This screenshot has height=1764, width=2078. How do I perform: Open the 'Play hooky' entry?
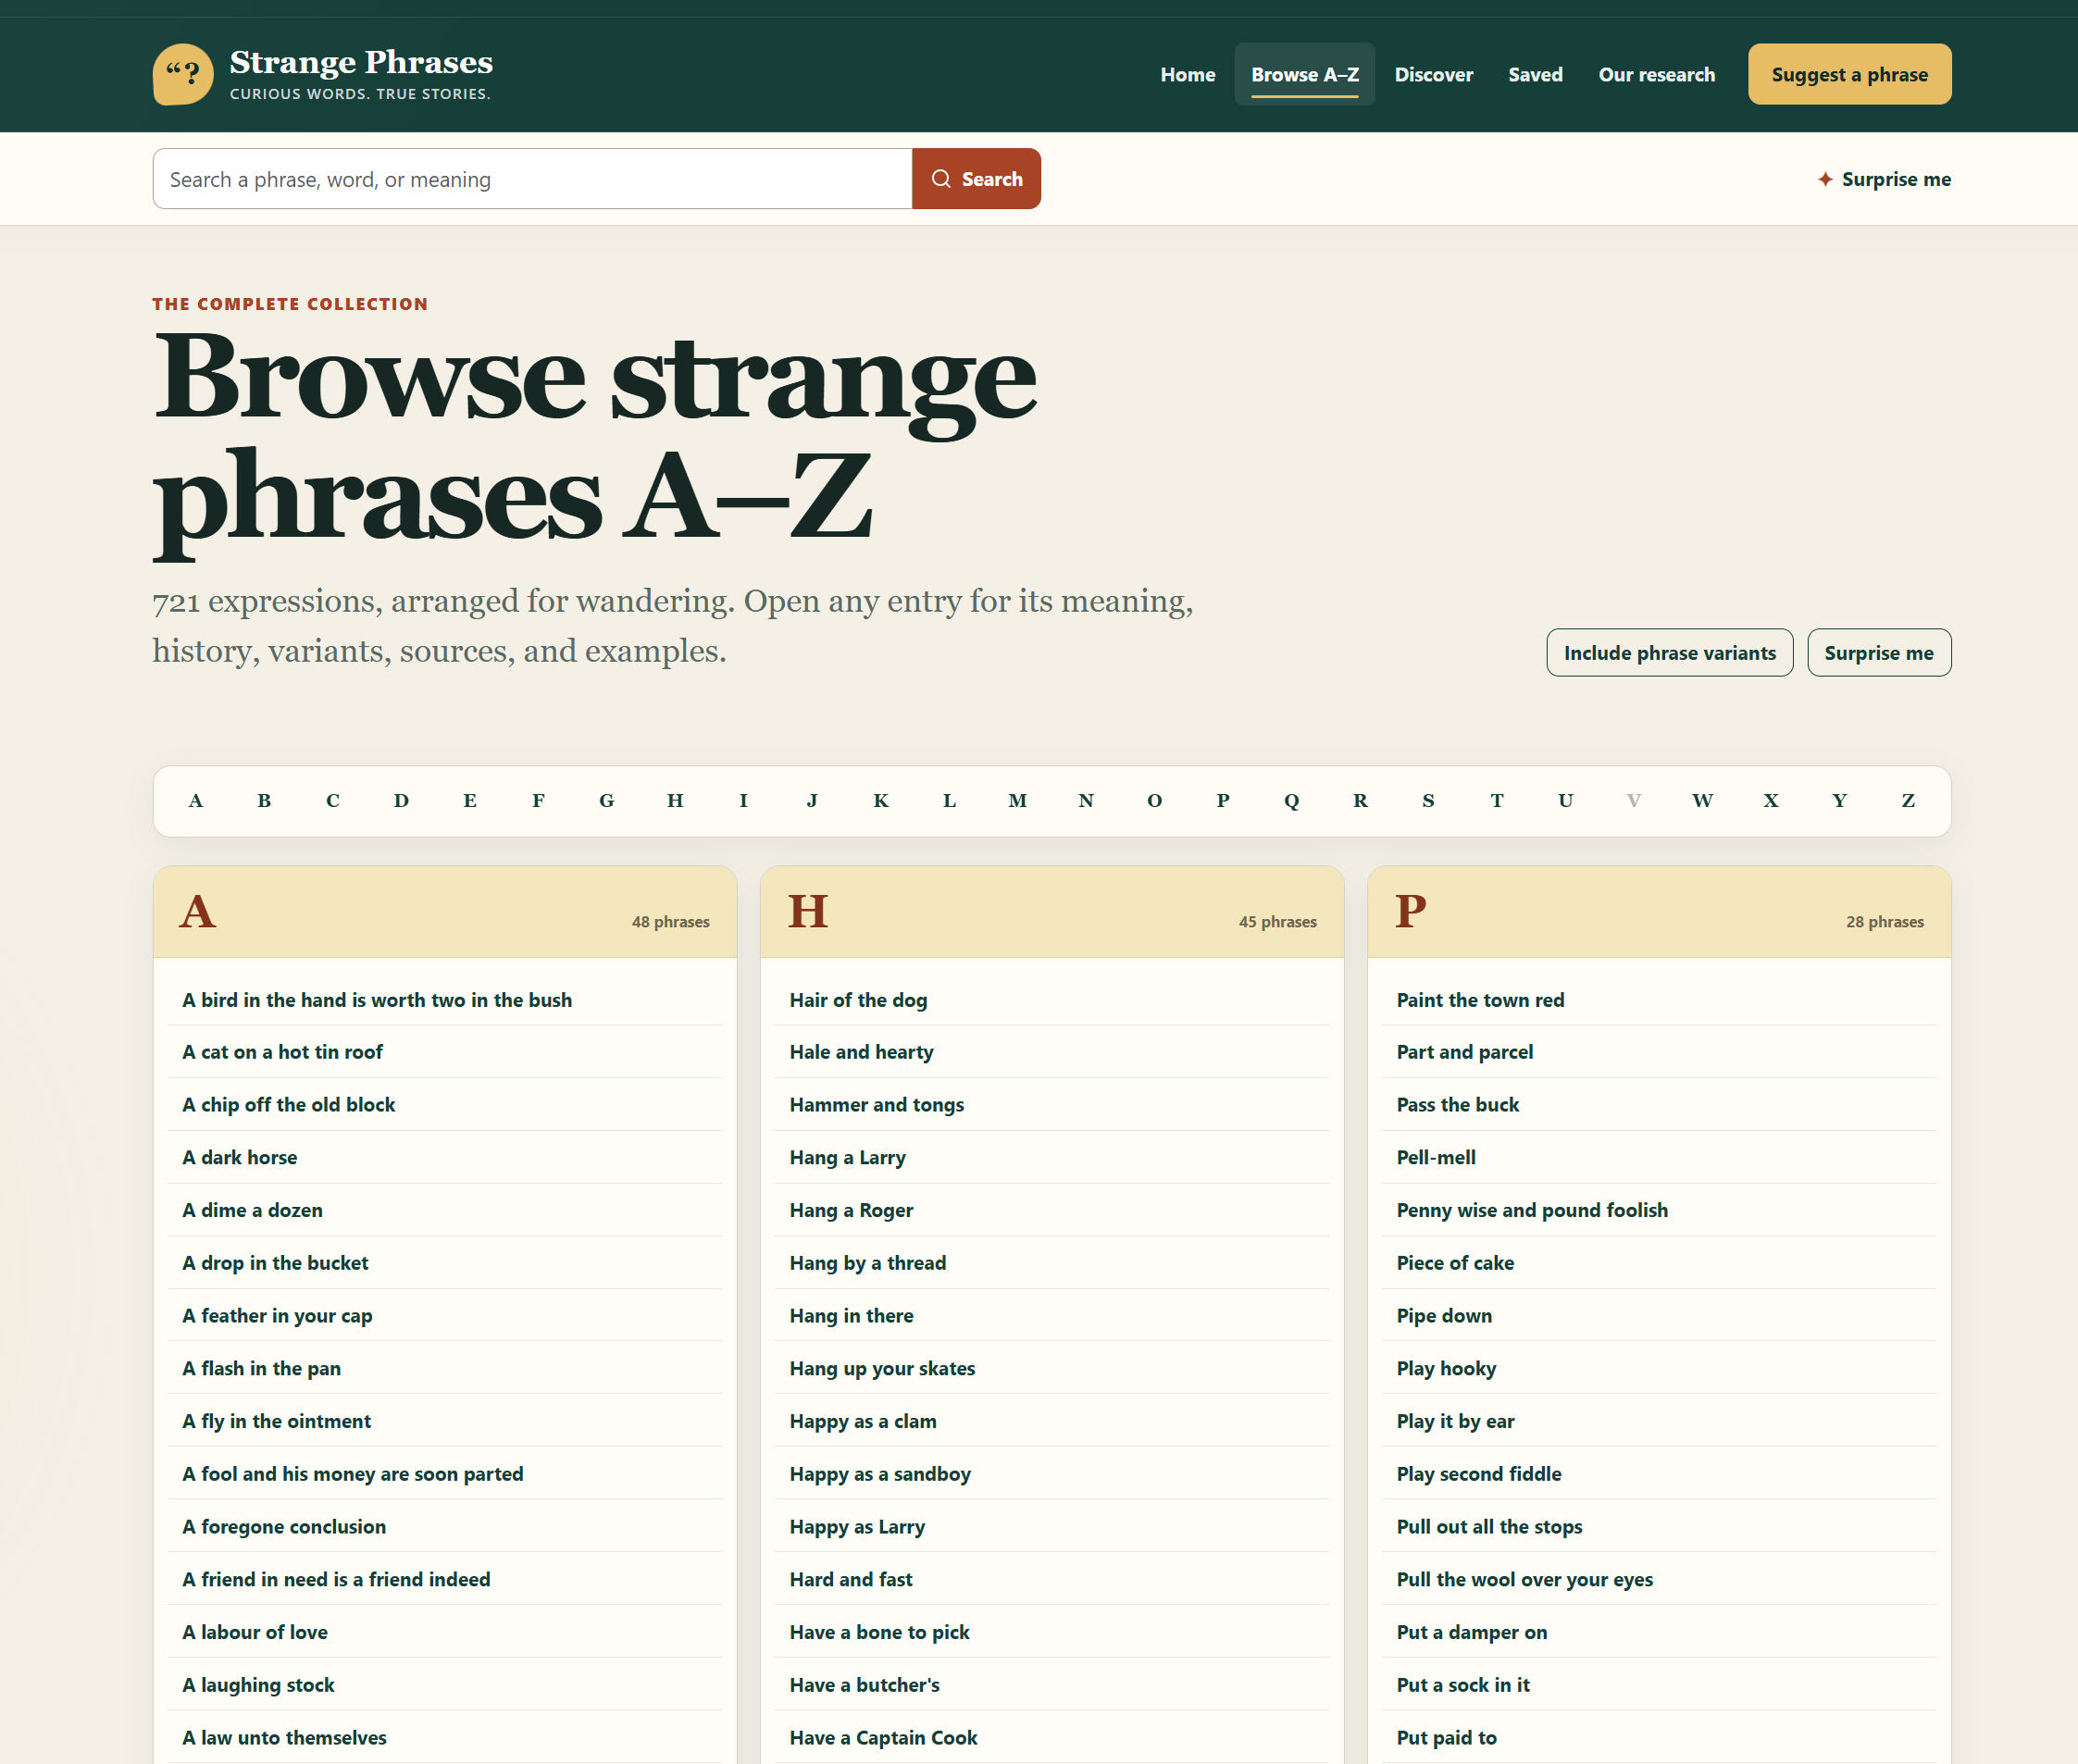(1659, 1368)
